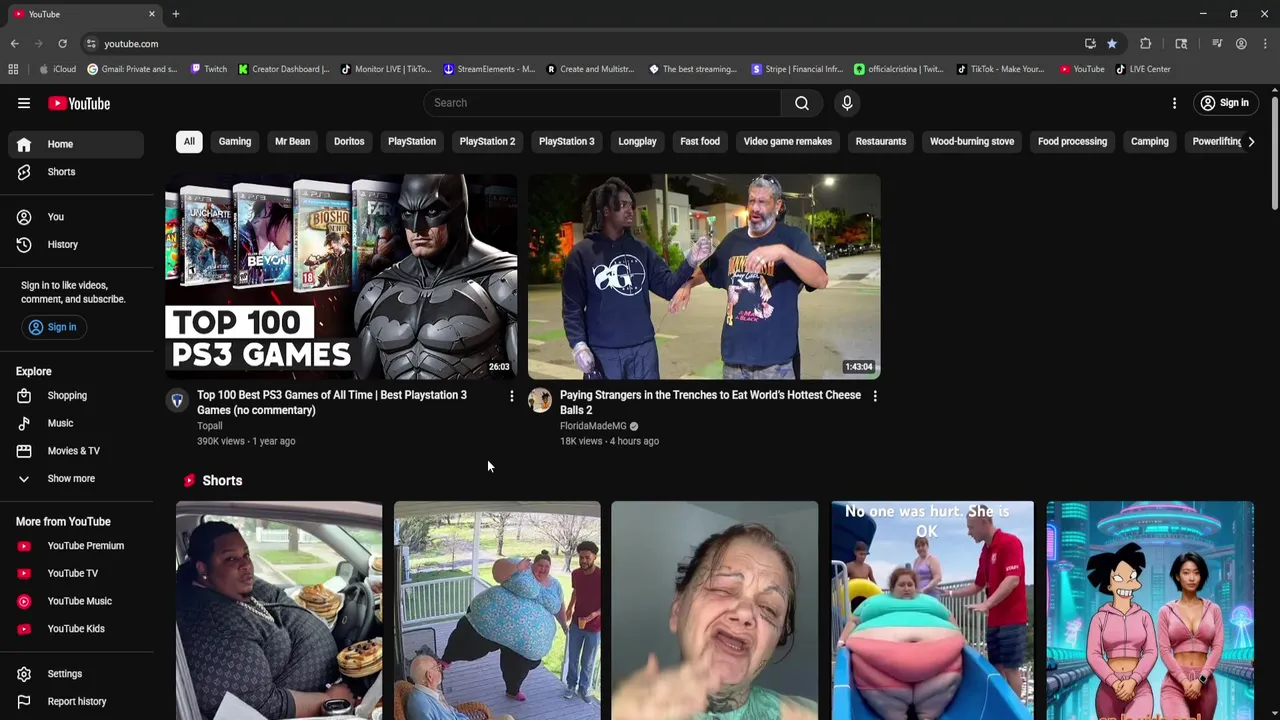Select the Wood-burning stove chip
Screen dimensions: 1280x720
972,142
